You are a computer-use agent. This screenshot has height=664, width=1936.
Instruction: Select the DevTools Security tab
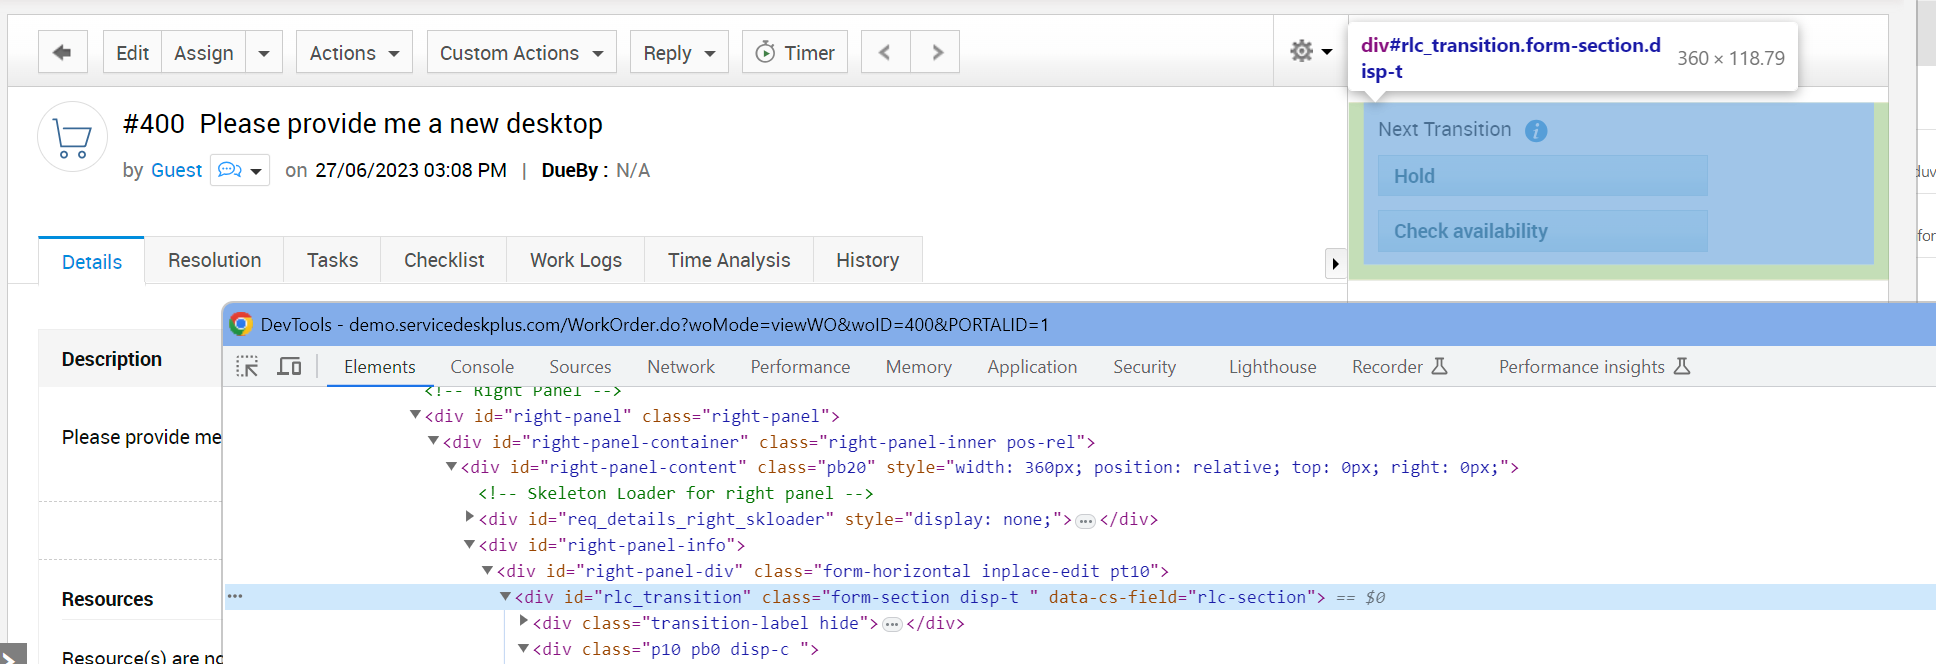(x=1144, y=367)
